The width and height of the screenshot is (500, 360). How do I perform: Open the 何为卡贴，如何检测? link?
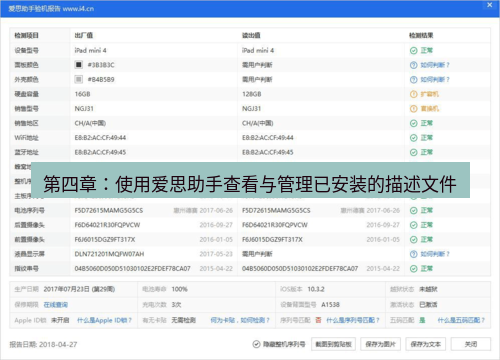(240, 320)
